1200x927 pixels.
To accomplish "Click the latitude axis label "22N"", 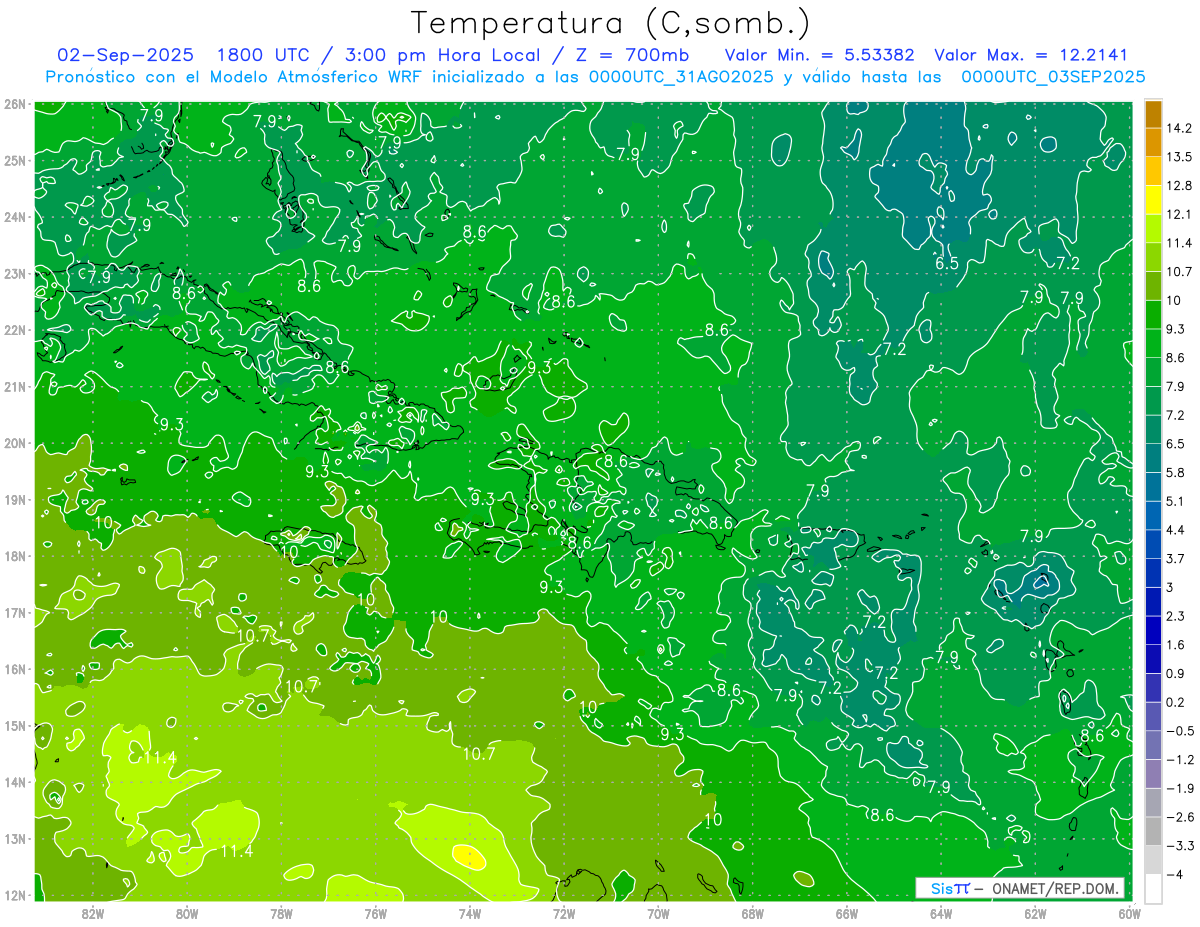I will pos(15,330).
